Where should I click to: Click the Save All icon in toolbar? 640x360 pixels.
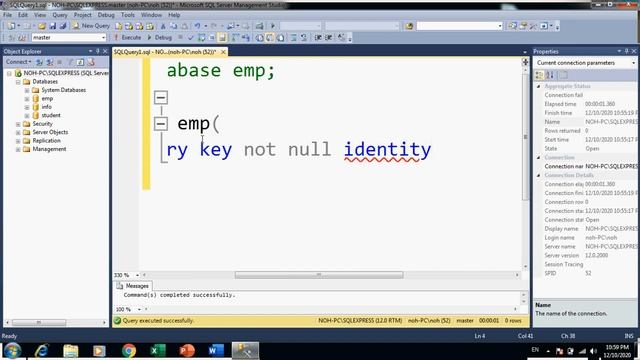coord(63,26)
